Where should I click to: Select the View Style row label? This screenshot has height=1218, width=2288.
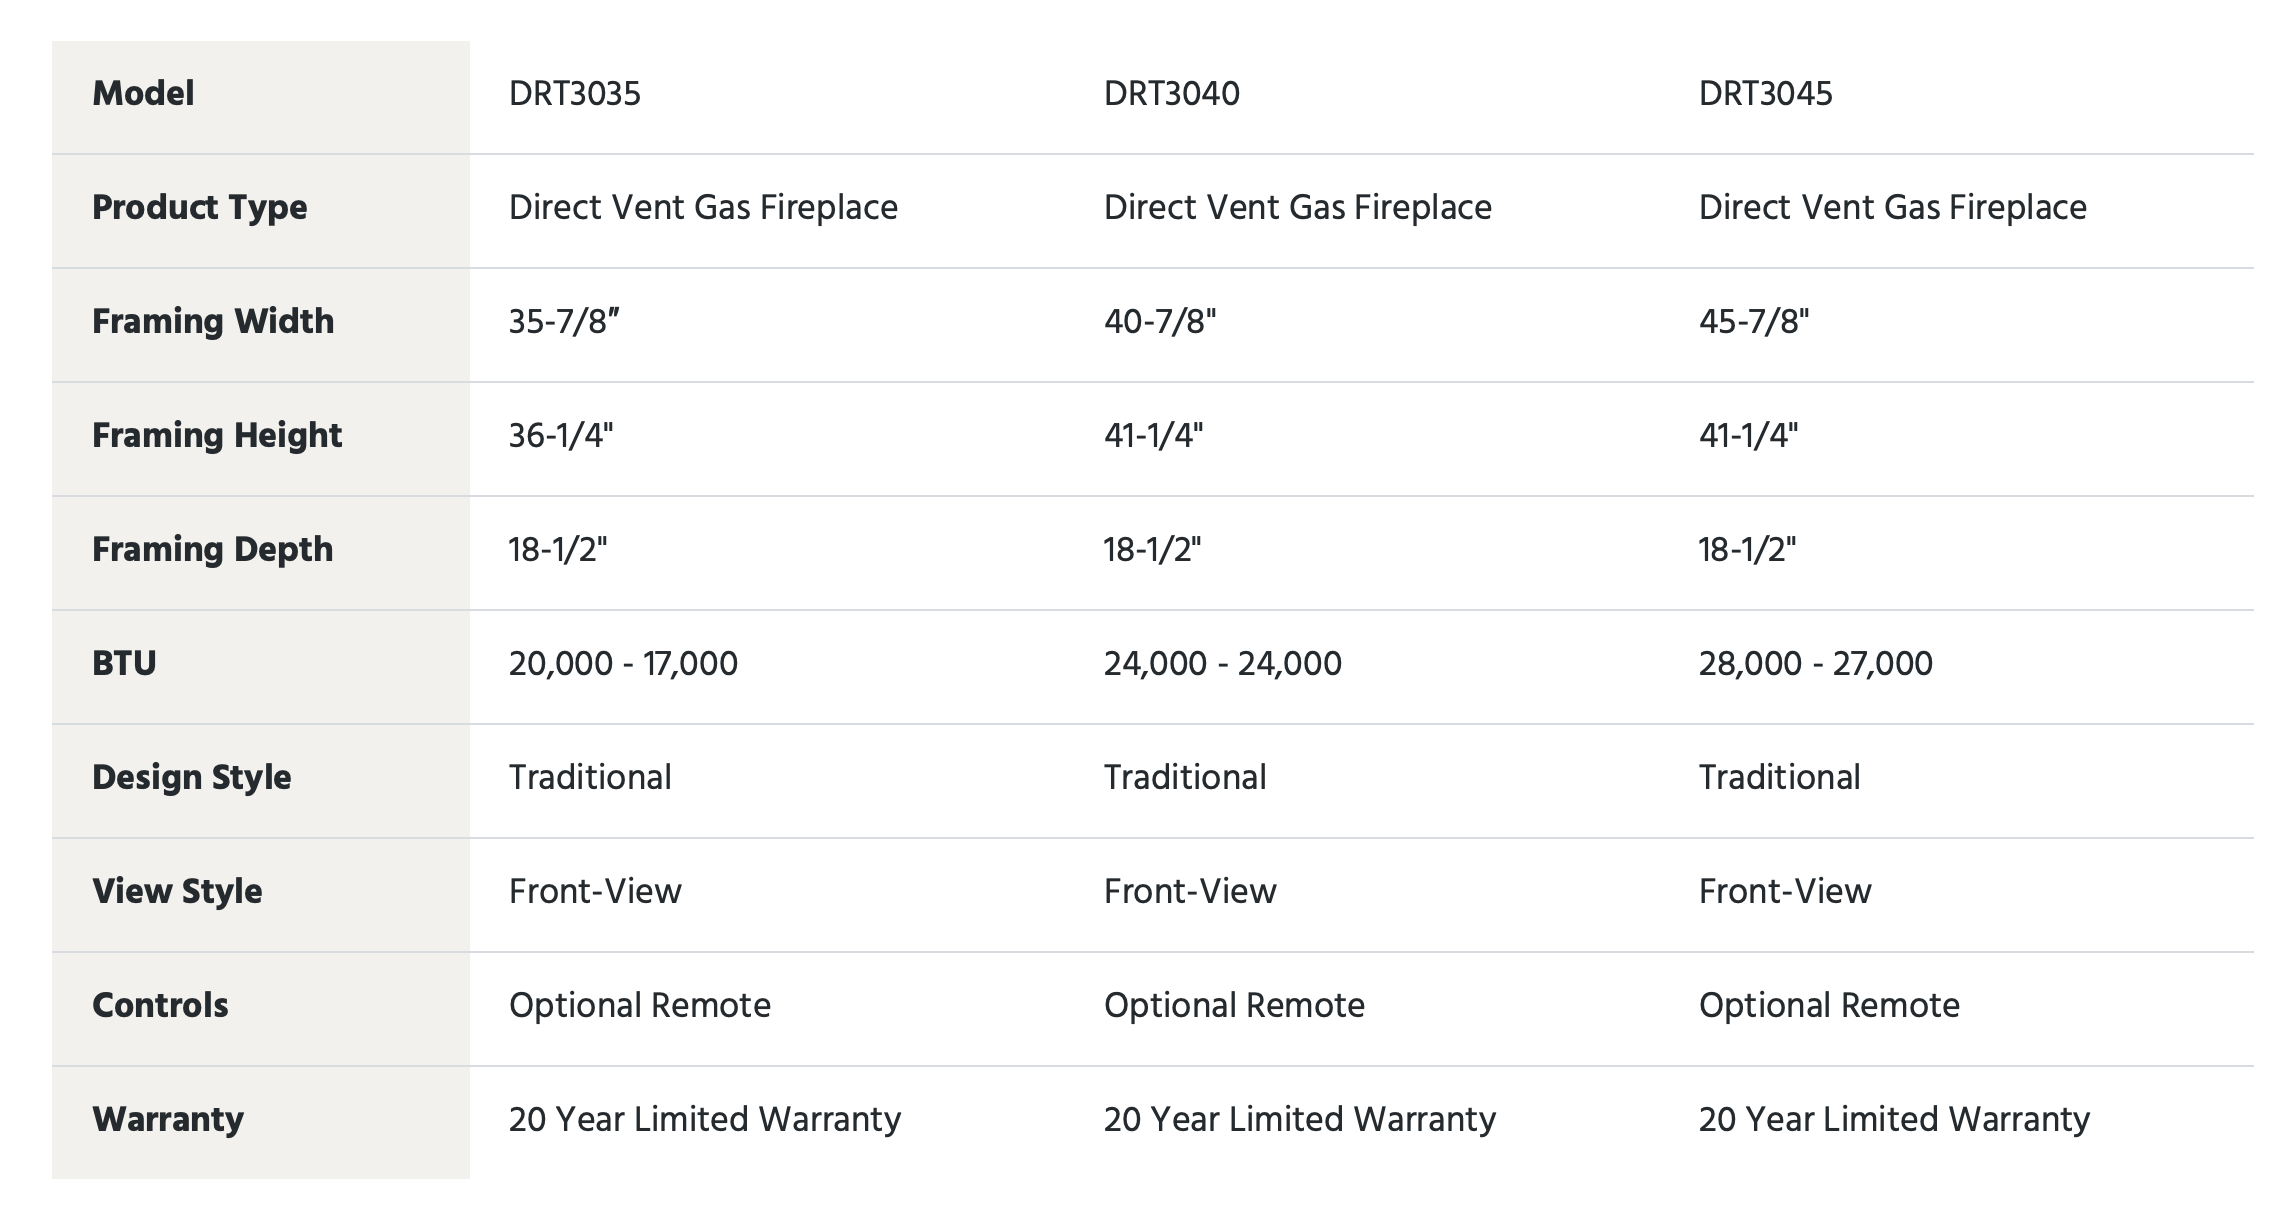pyautogui.click(x=177, y=892)
